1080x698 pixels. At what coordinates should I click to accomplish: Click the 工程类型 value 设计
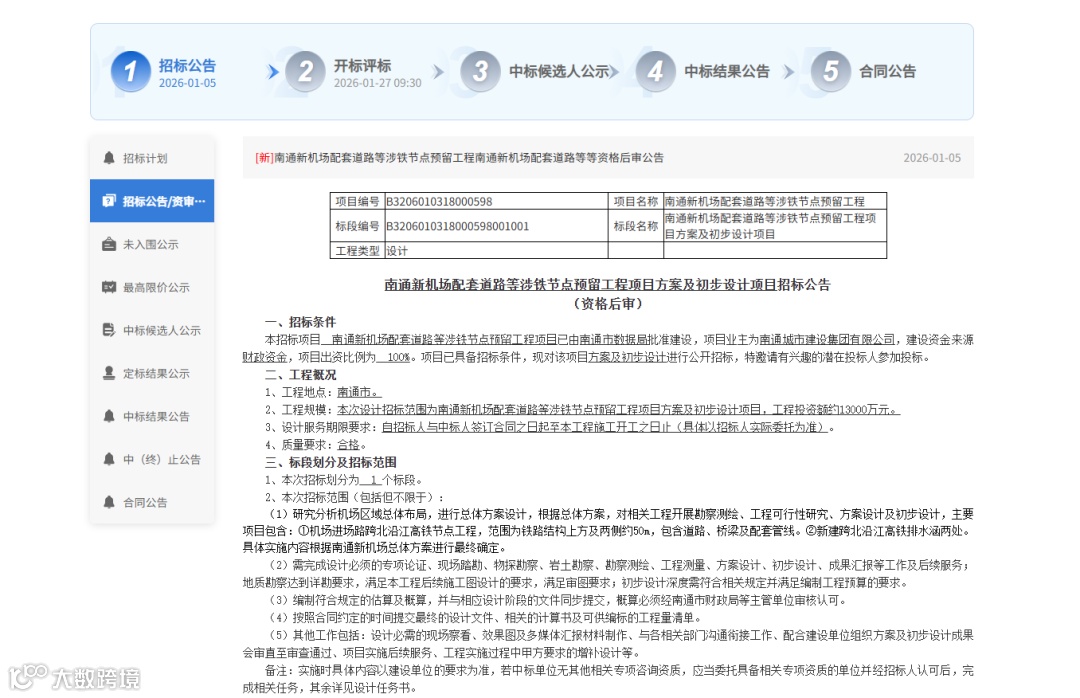click(x=397, y=251)
